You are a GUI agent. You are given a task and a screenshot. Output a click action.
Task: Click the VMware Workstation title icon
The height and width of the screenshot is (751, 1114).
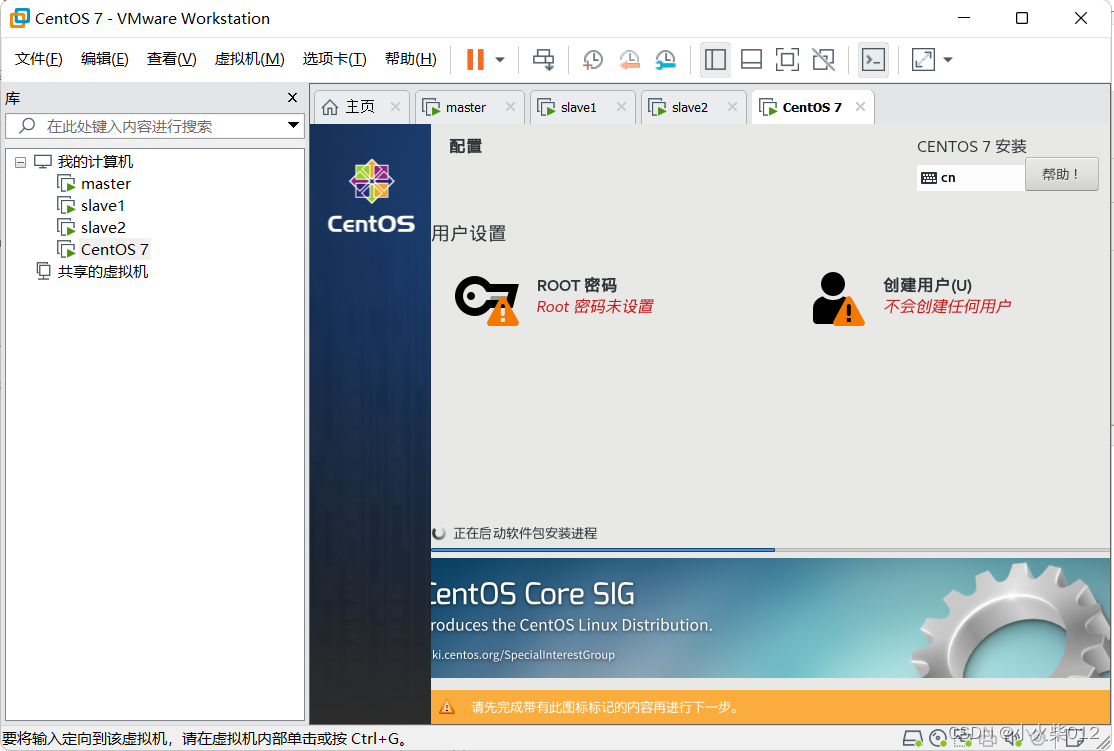pos(19,18)
